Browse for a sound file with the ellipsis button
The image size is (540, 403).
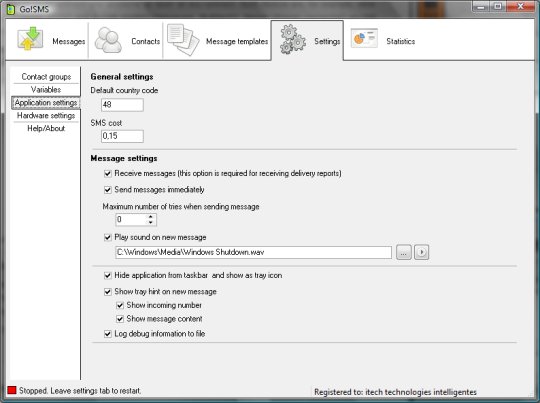[x=404, y=252]
